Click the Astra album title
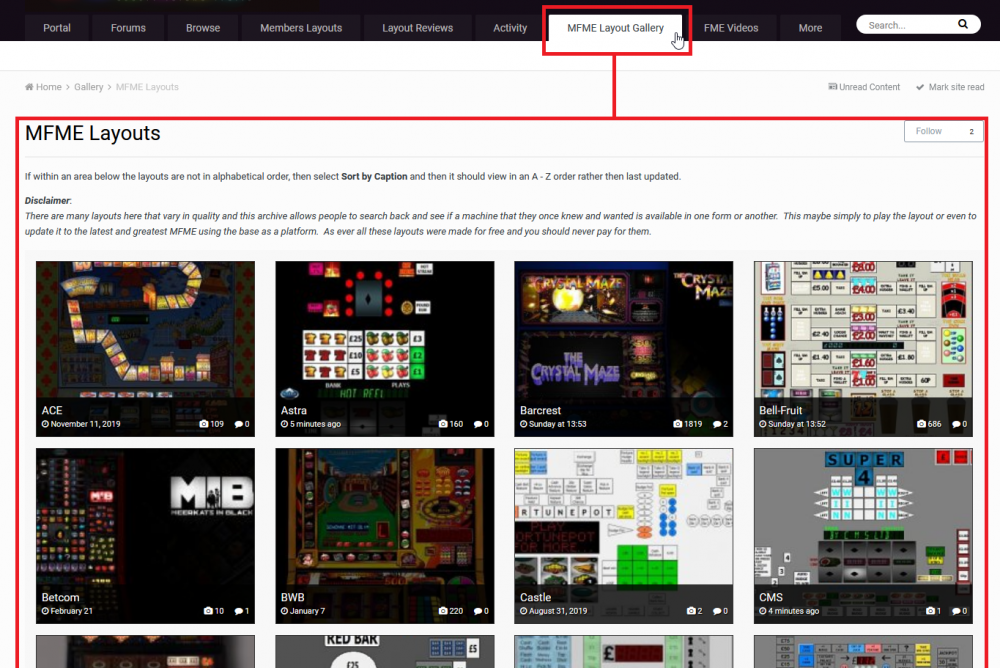Viewport: 1000px width, 668px height. click(293, 410)
